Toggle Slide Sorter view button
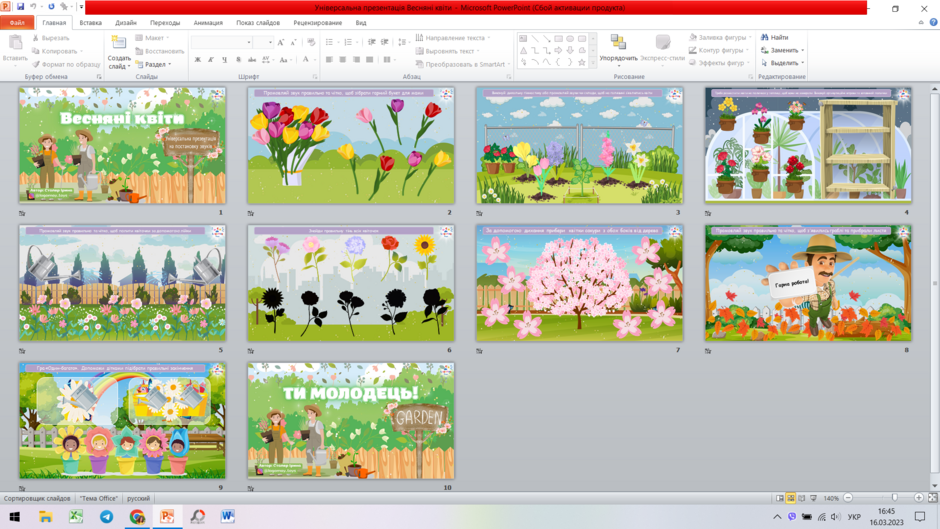Screen dimensions: 940x529 [791, 498]
